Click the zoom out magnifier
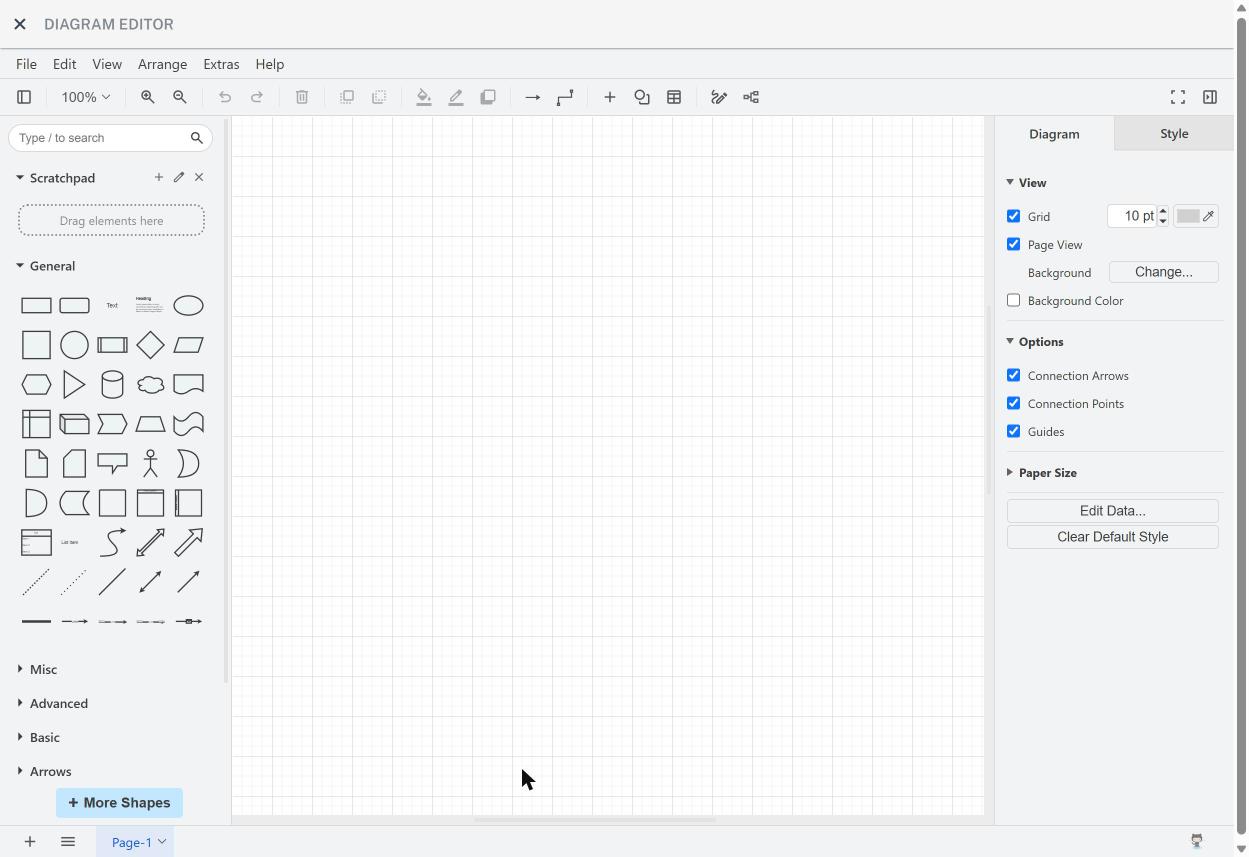Image resolution: width=1249 pixels, height=857 pixels. pyautogui.click(x=180, y=97)
